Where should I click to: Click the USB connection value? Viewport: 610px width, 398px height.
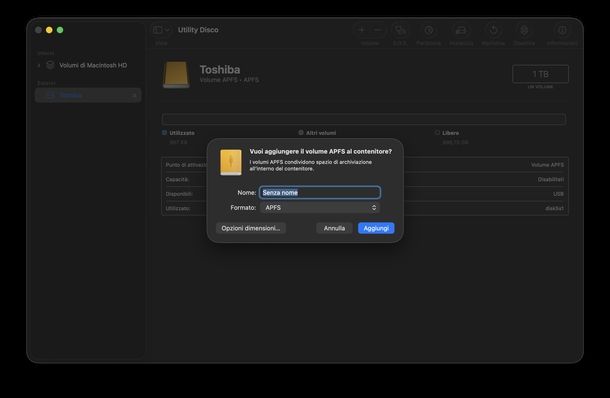[559, 194]
